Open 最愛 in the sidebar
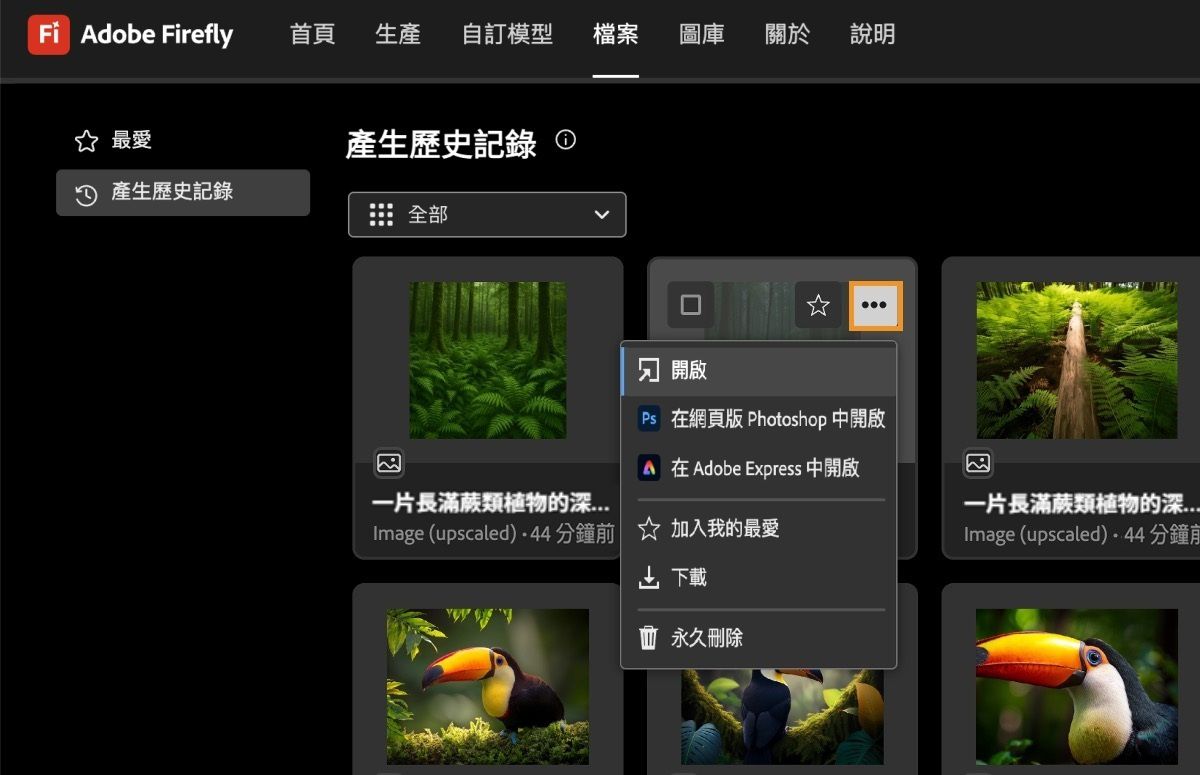Image resolution: width=1200 pixels, height=775 pixels. [x=183, y=141]
